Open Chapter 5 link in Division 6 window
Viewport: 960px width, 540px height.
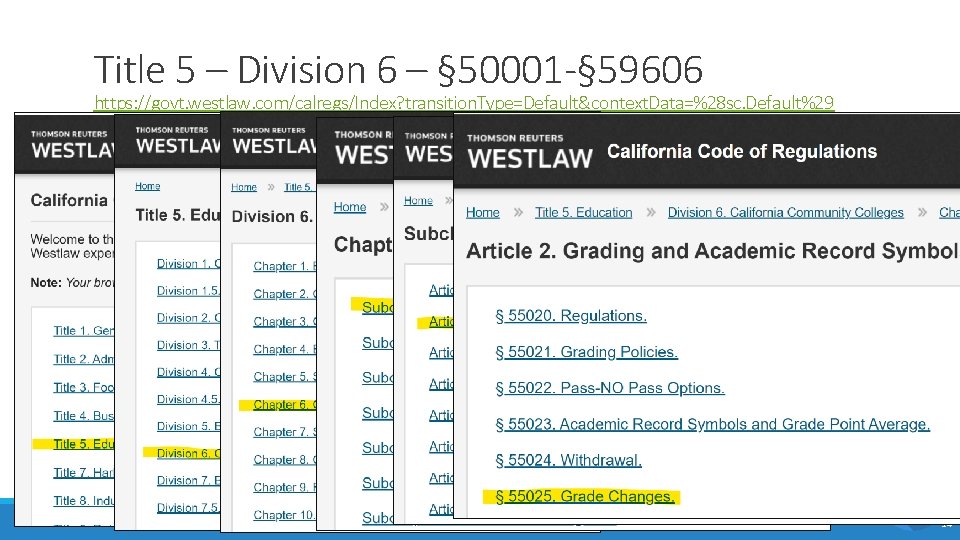[x=285, y=377]
